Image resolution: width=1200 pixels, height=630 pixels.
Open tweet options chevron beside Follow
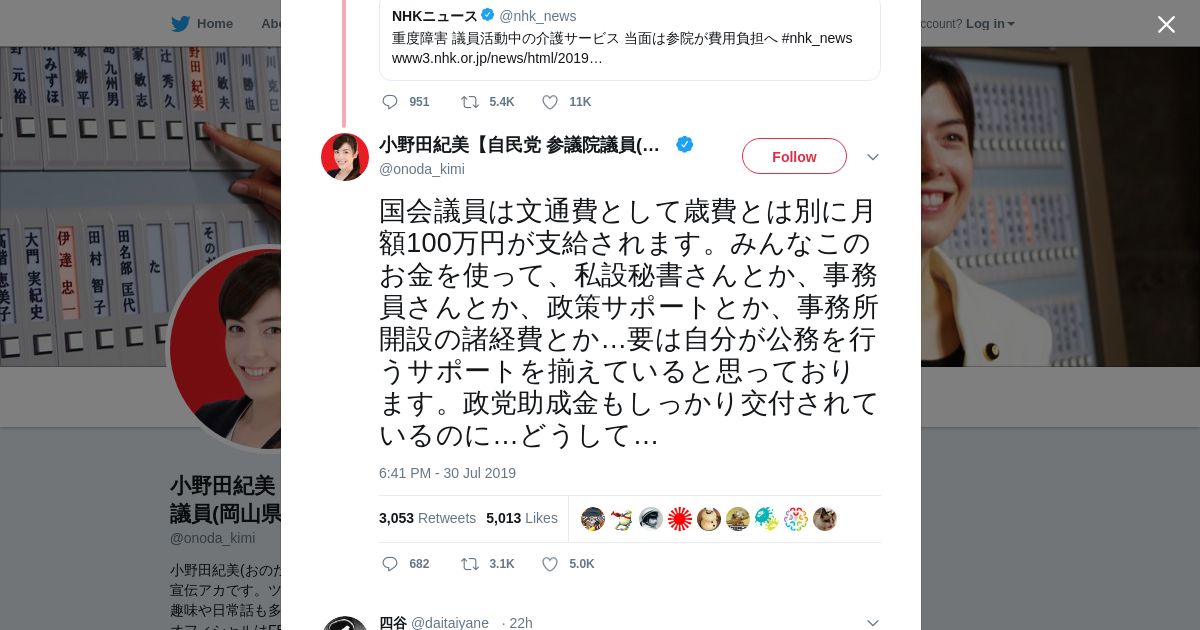[872, 157]
